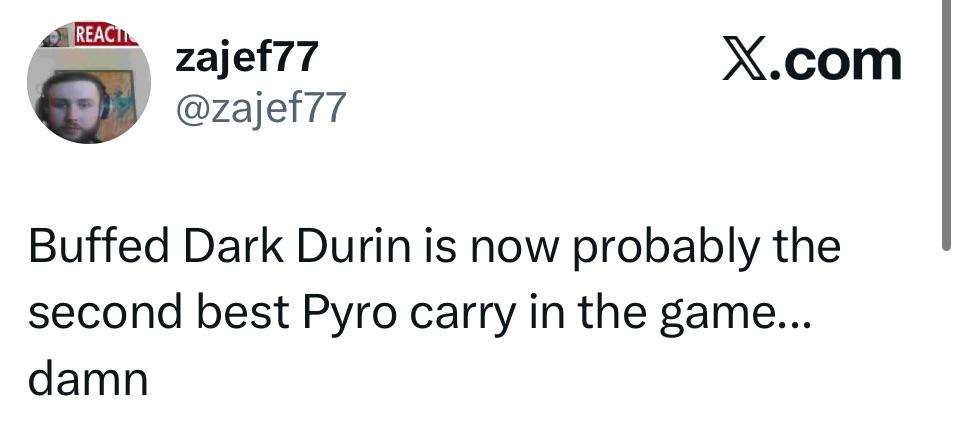Screen dimensions: 960x432
Task: Select the red REACT banner on avatar
Action: pos(105,34)
